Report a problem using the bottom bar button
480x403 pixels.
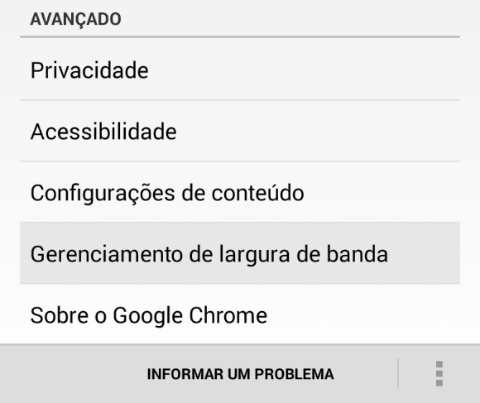pyautogui.click(x=240, y=374)
